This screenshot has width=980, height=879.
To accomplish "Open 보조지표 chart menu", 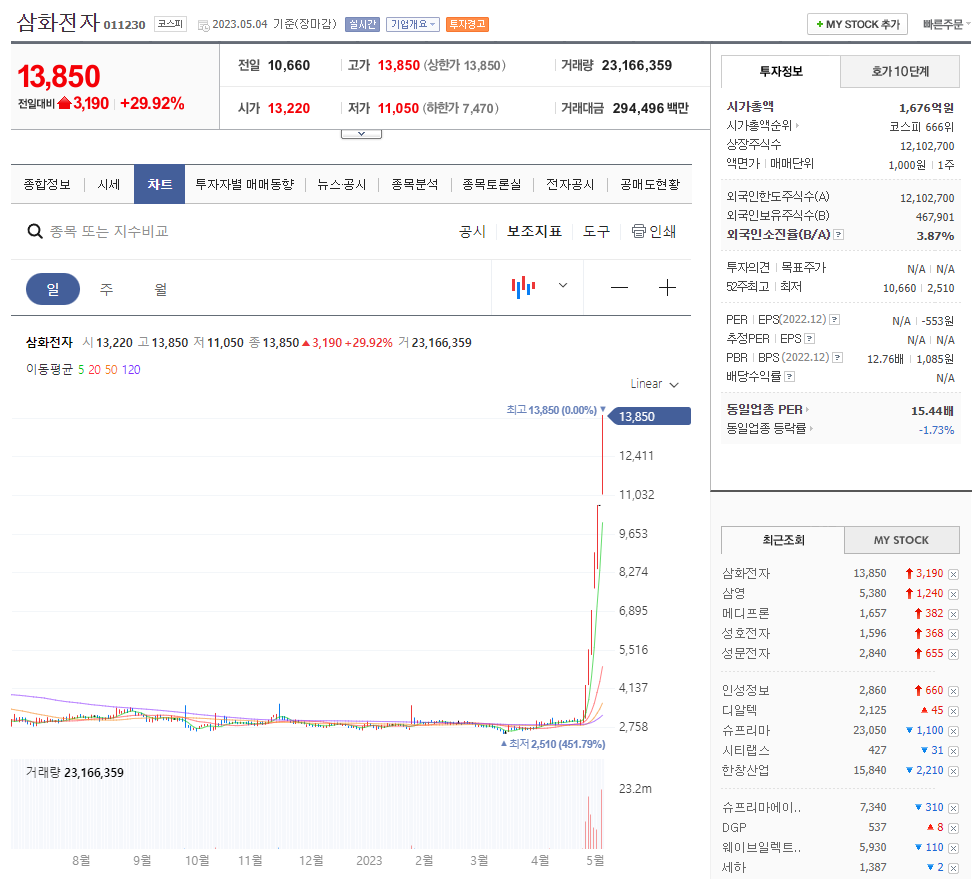I will [x=534, y=231].
